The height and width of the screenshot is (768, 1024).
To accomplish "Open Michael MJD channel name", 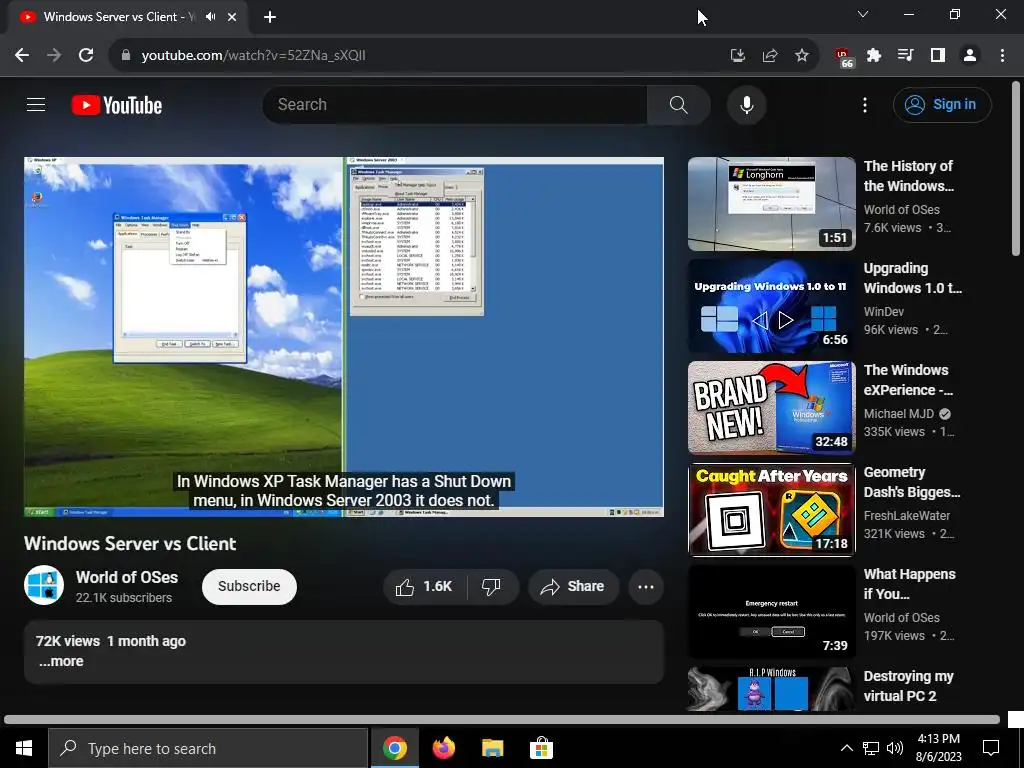I will point(899,413).
